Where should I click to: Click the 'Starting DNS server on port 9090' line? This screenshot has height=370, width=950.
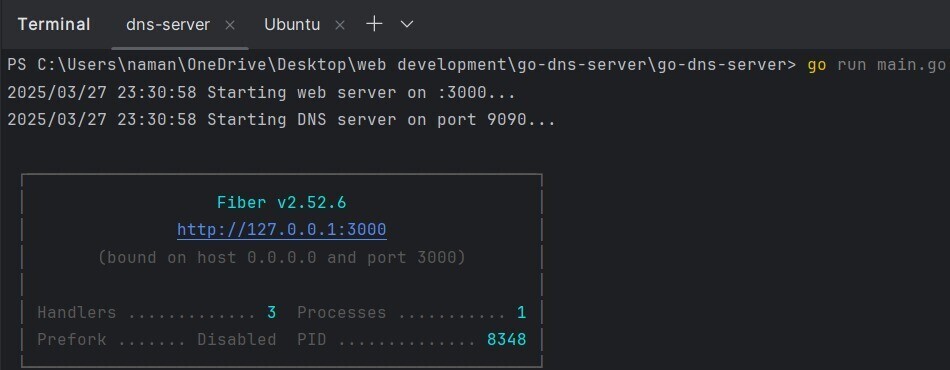381,120
